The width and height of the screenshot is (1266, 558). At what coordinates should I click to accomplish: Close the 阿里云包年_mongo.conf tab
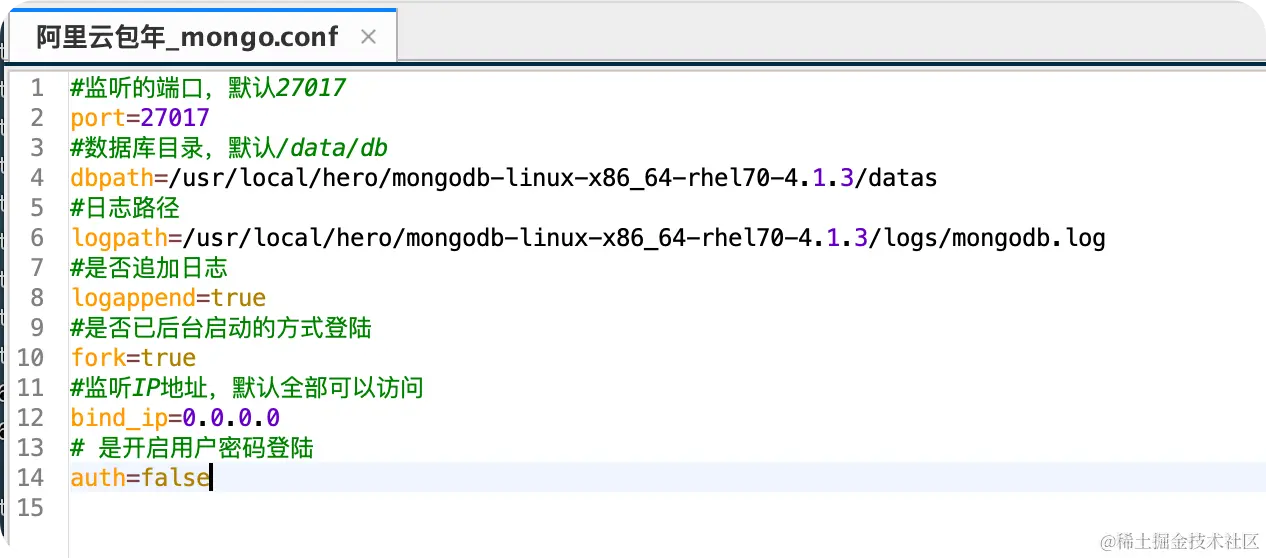[x=368, y=38]
